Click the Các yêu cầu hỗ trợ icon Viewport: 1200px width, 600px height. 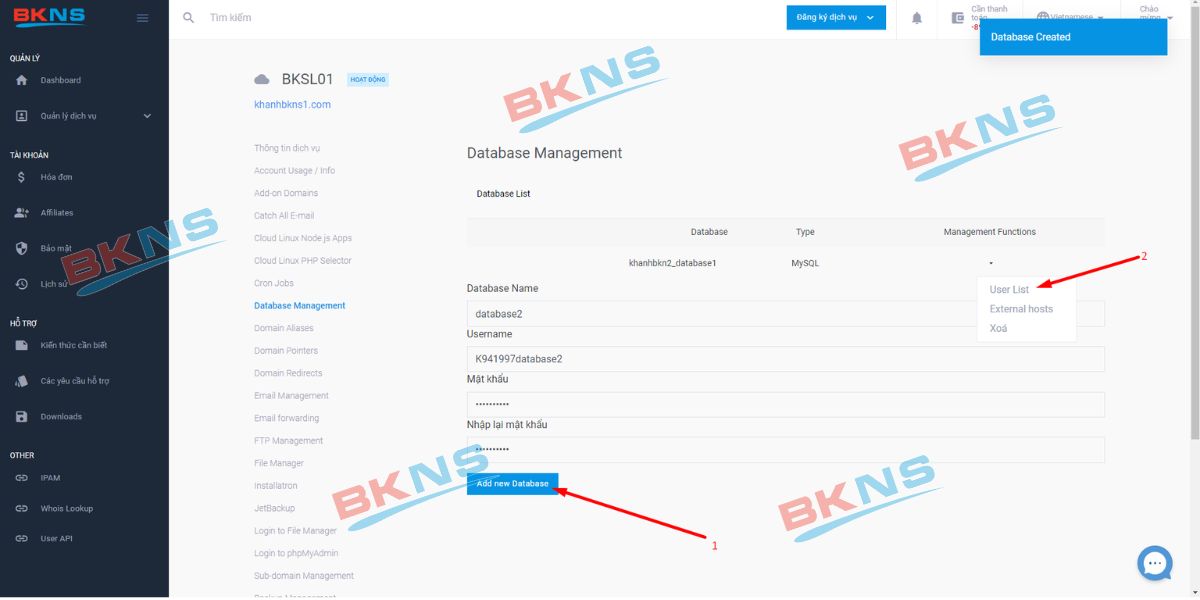coord(22,381)
